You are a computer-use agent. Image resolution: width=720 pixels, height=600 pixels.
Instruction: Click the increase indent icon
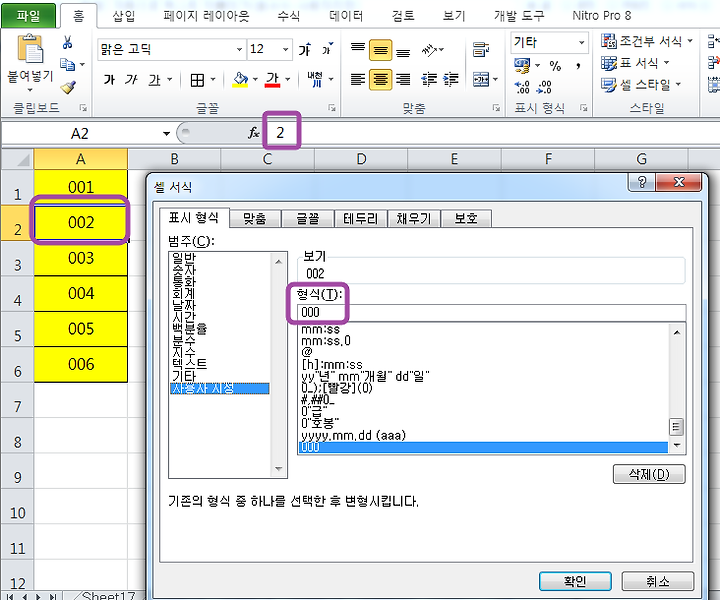click(451, 79)
